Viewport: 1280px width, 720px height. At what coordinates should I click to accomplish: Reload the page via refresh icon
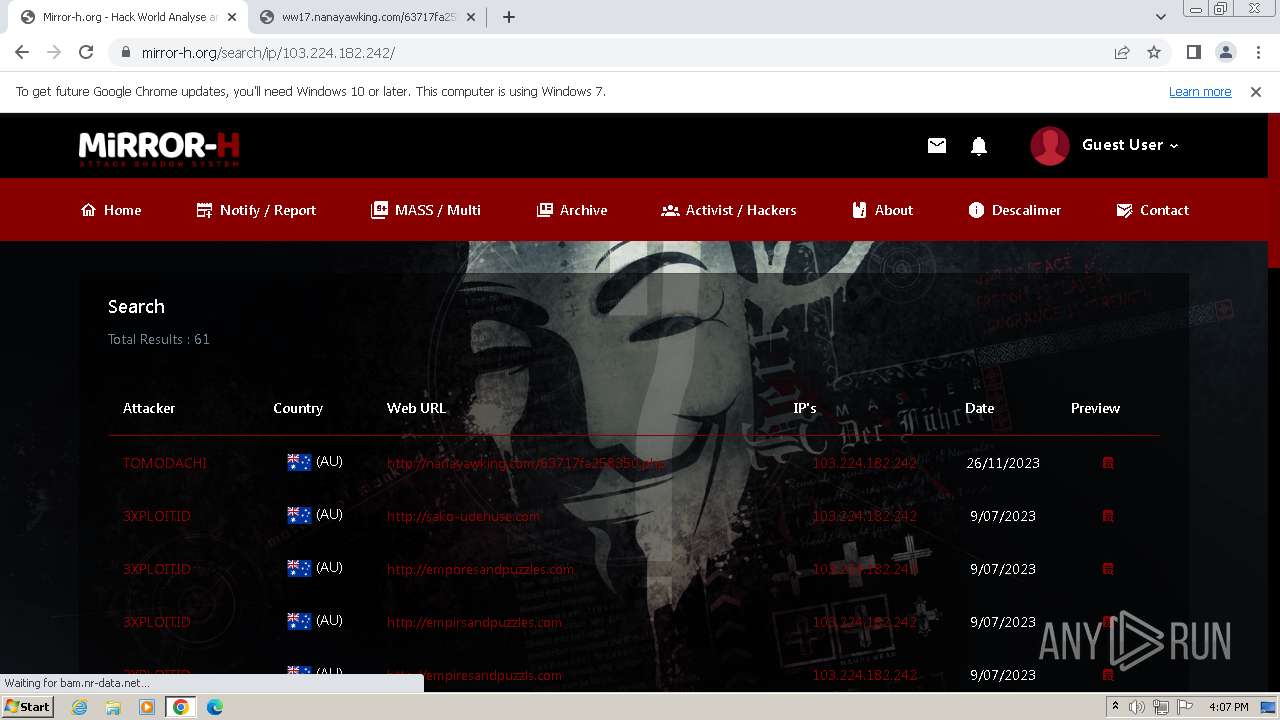pos(86,52)
